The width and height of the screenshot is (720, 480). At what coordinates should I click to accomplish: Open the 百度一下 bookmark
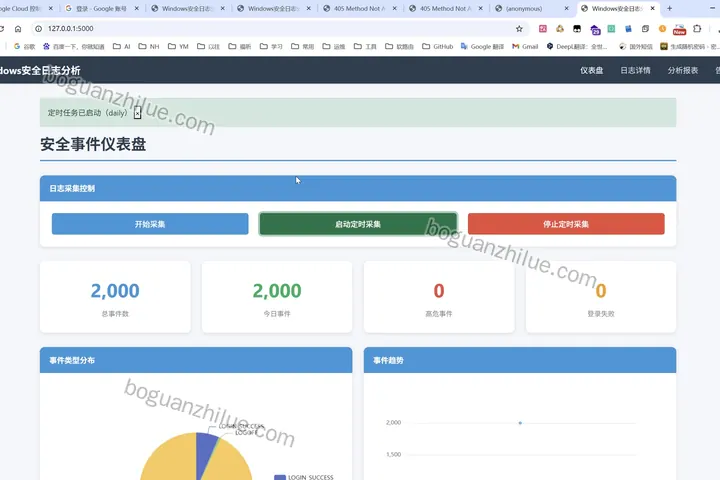pyautogui.click(x=74, y=46)
